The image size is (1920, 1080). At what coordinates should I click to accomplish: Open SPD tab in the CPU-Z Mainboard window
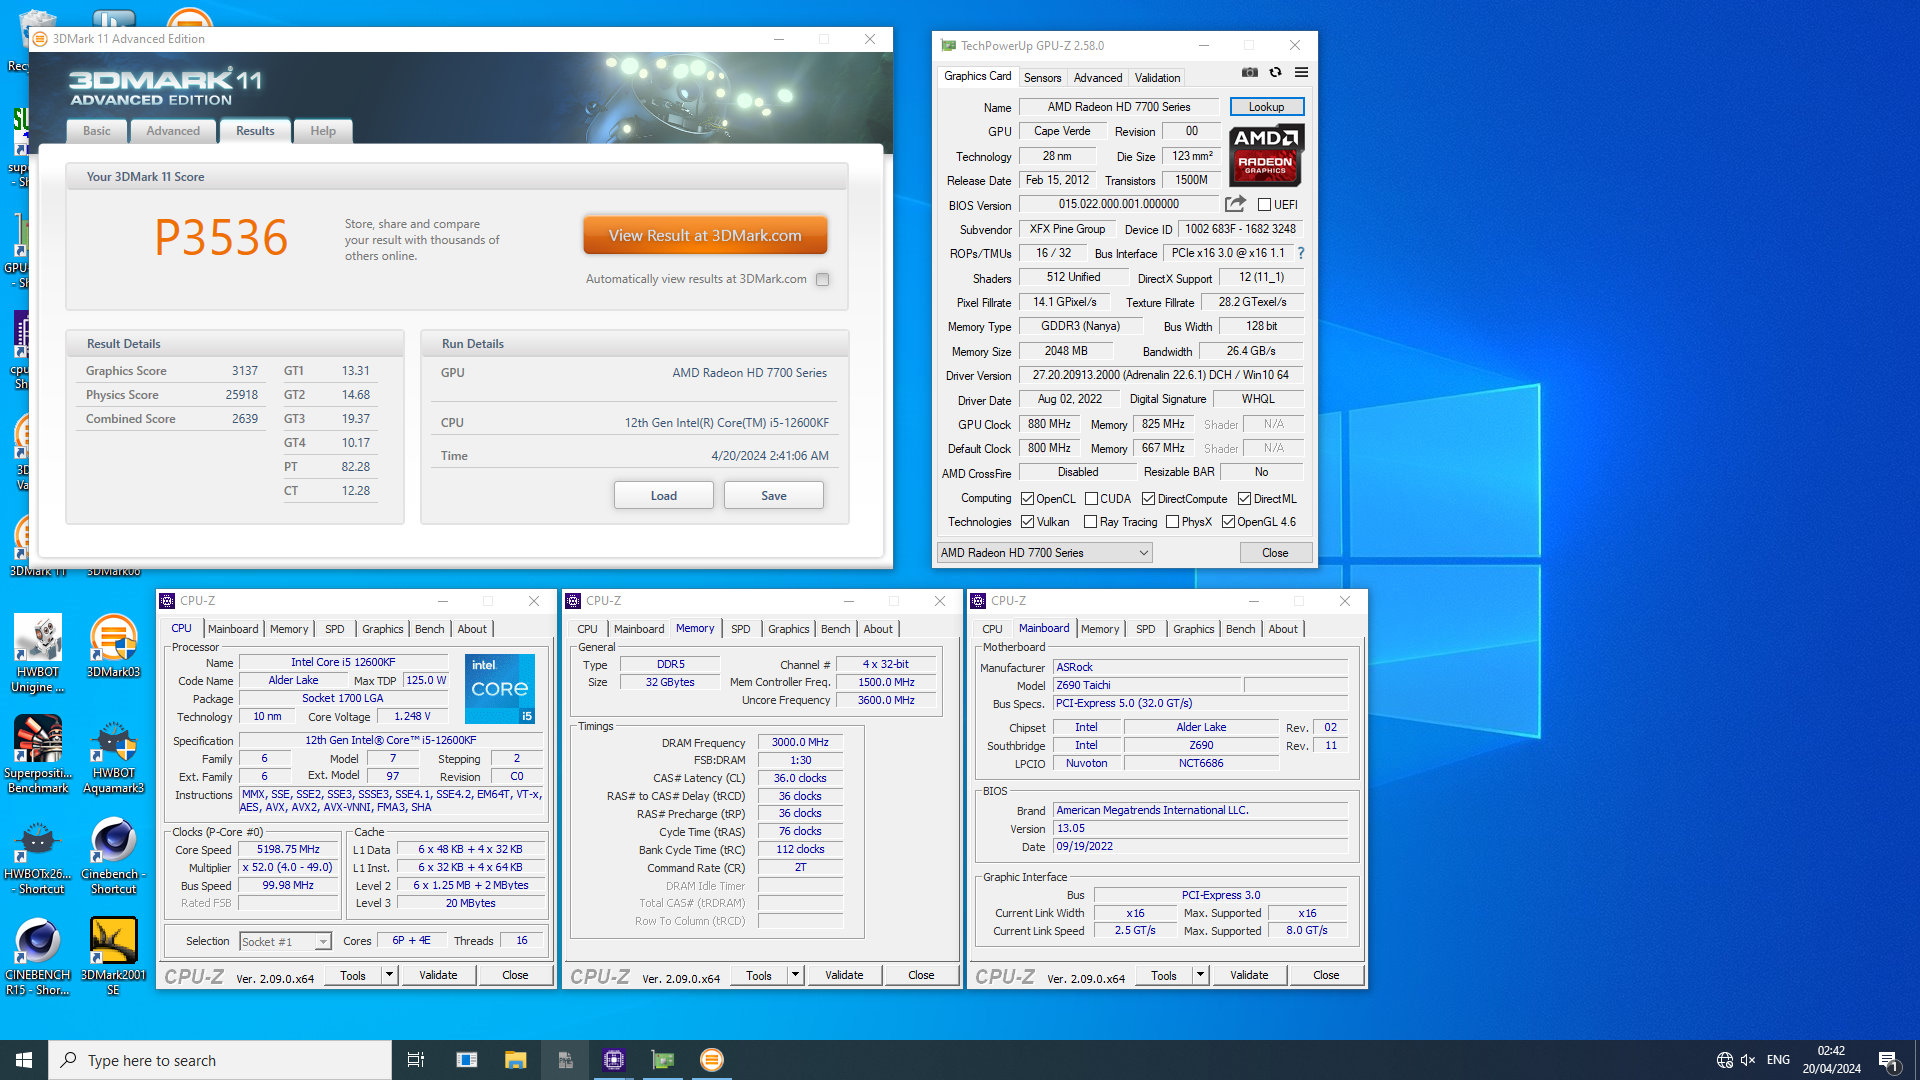pos(1145,629)
